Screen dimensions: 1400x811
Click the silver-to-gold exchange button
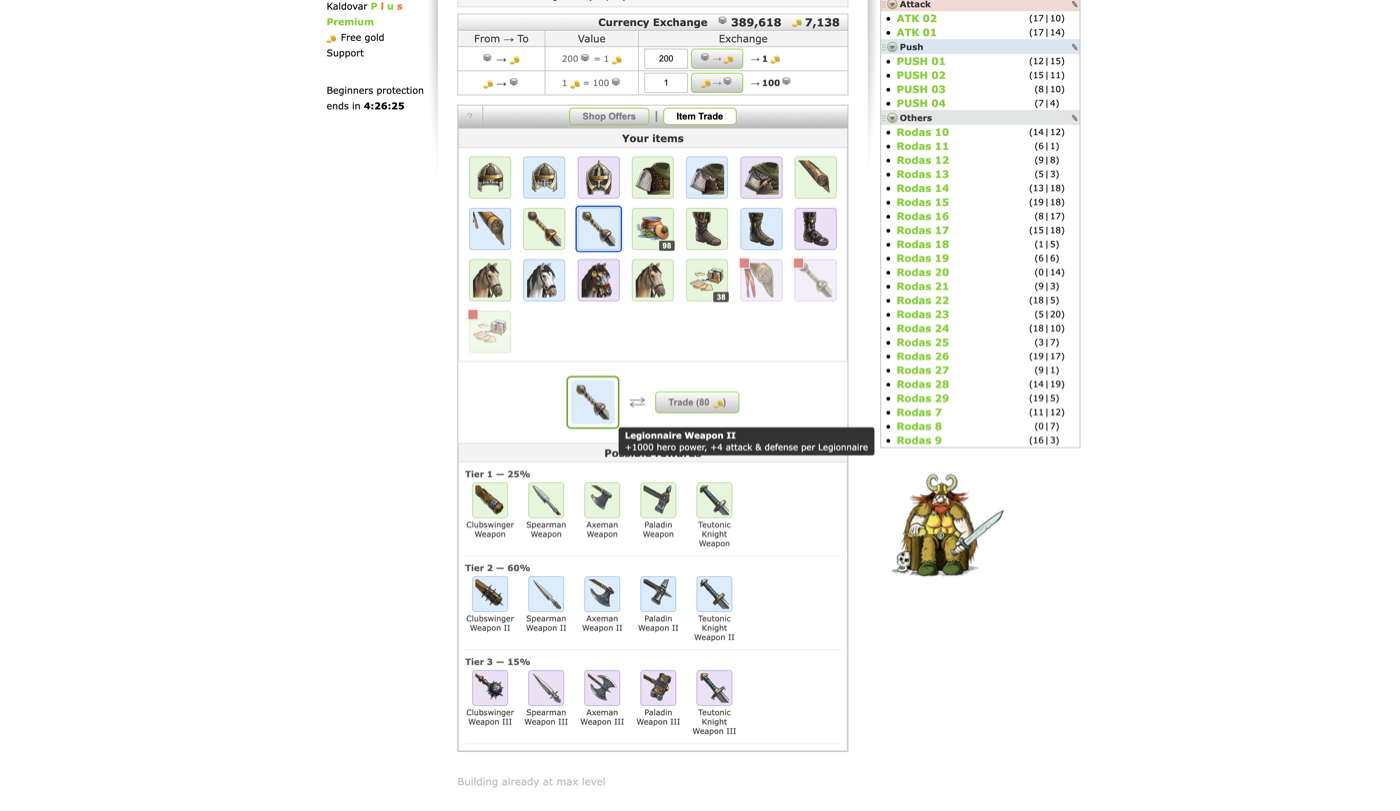pyautogui.click(x=717, y=59)
